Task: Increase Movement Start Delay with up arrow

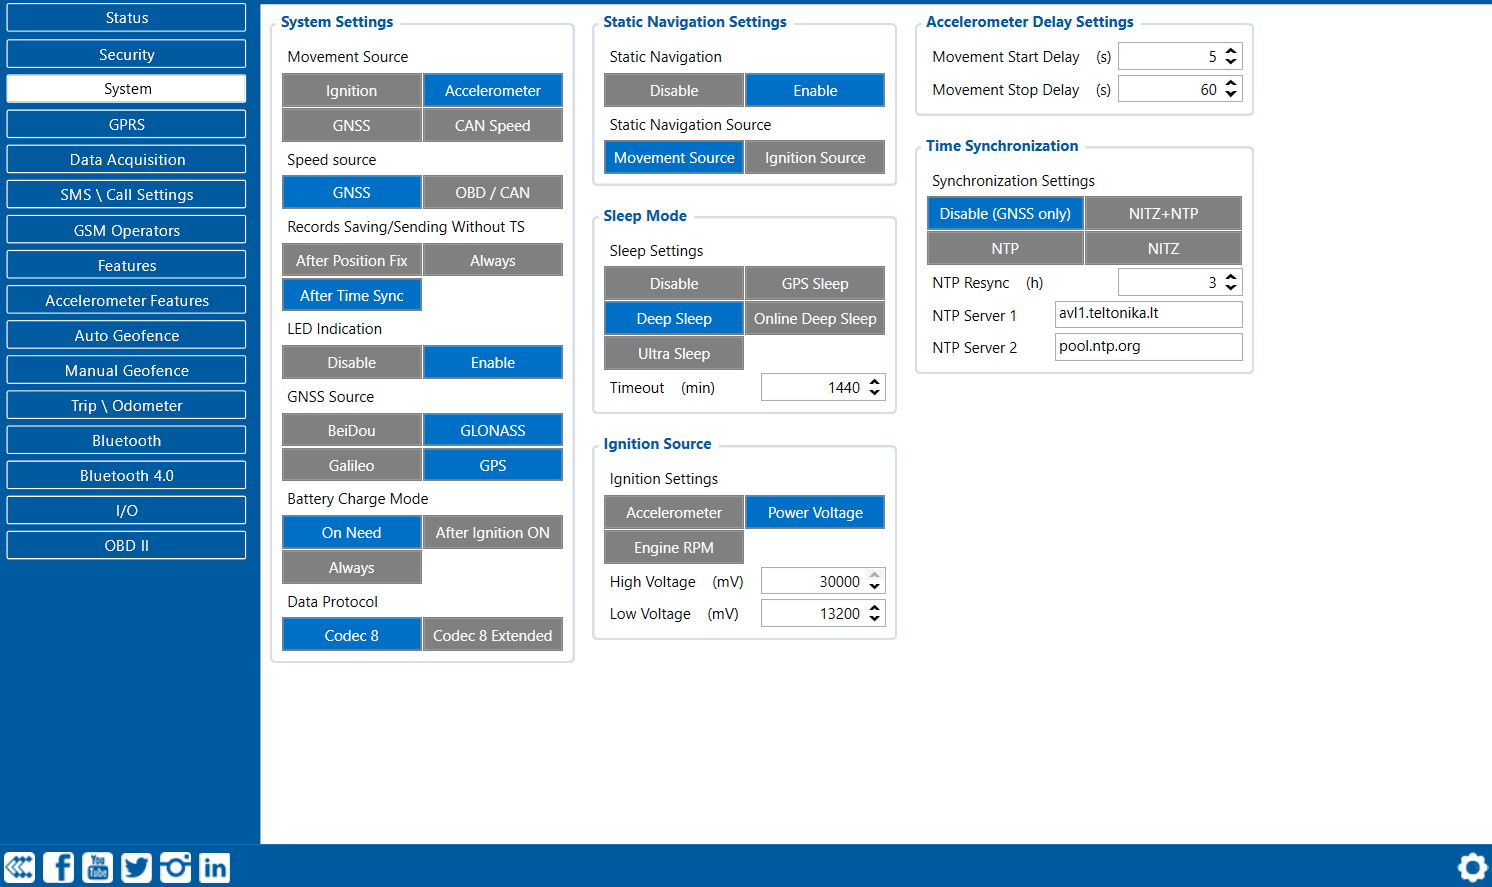Action: click(1231, 51)
